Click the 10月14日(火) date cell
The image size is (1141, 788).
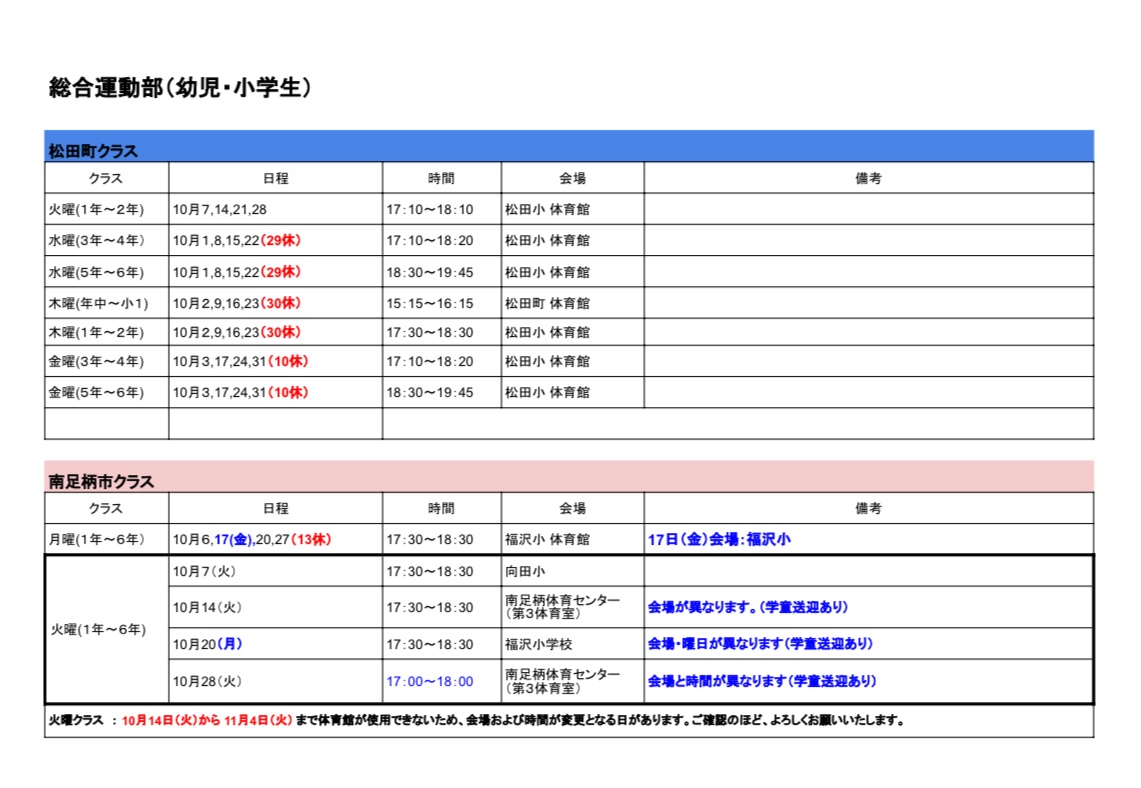tap(207, 607)
